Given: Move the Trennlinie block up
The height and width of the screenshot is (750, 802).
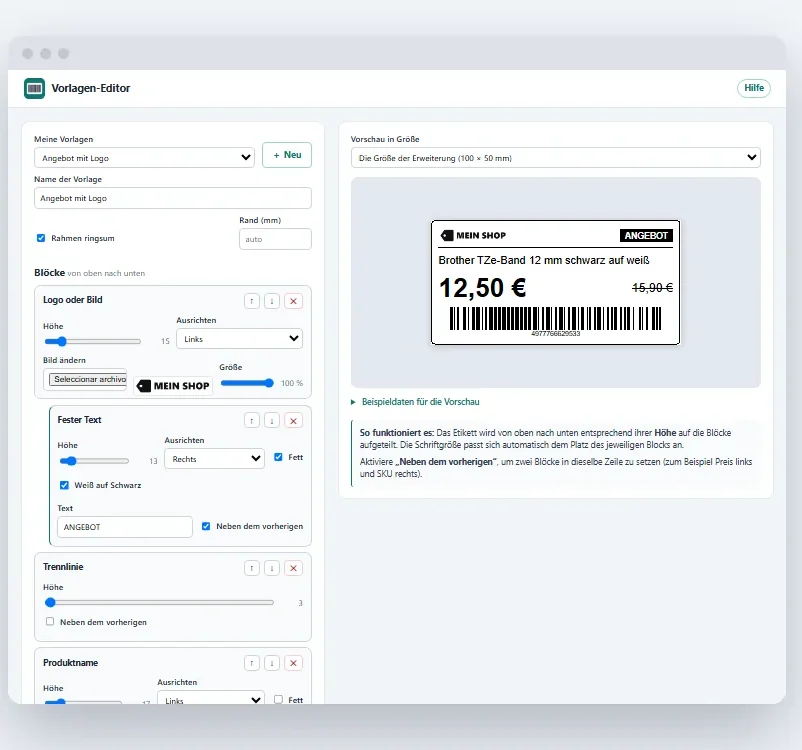Looking at the screenshot, I should point(252,568).
